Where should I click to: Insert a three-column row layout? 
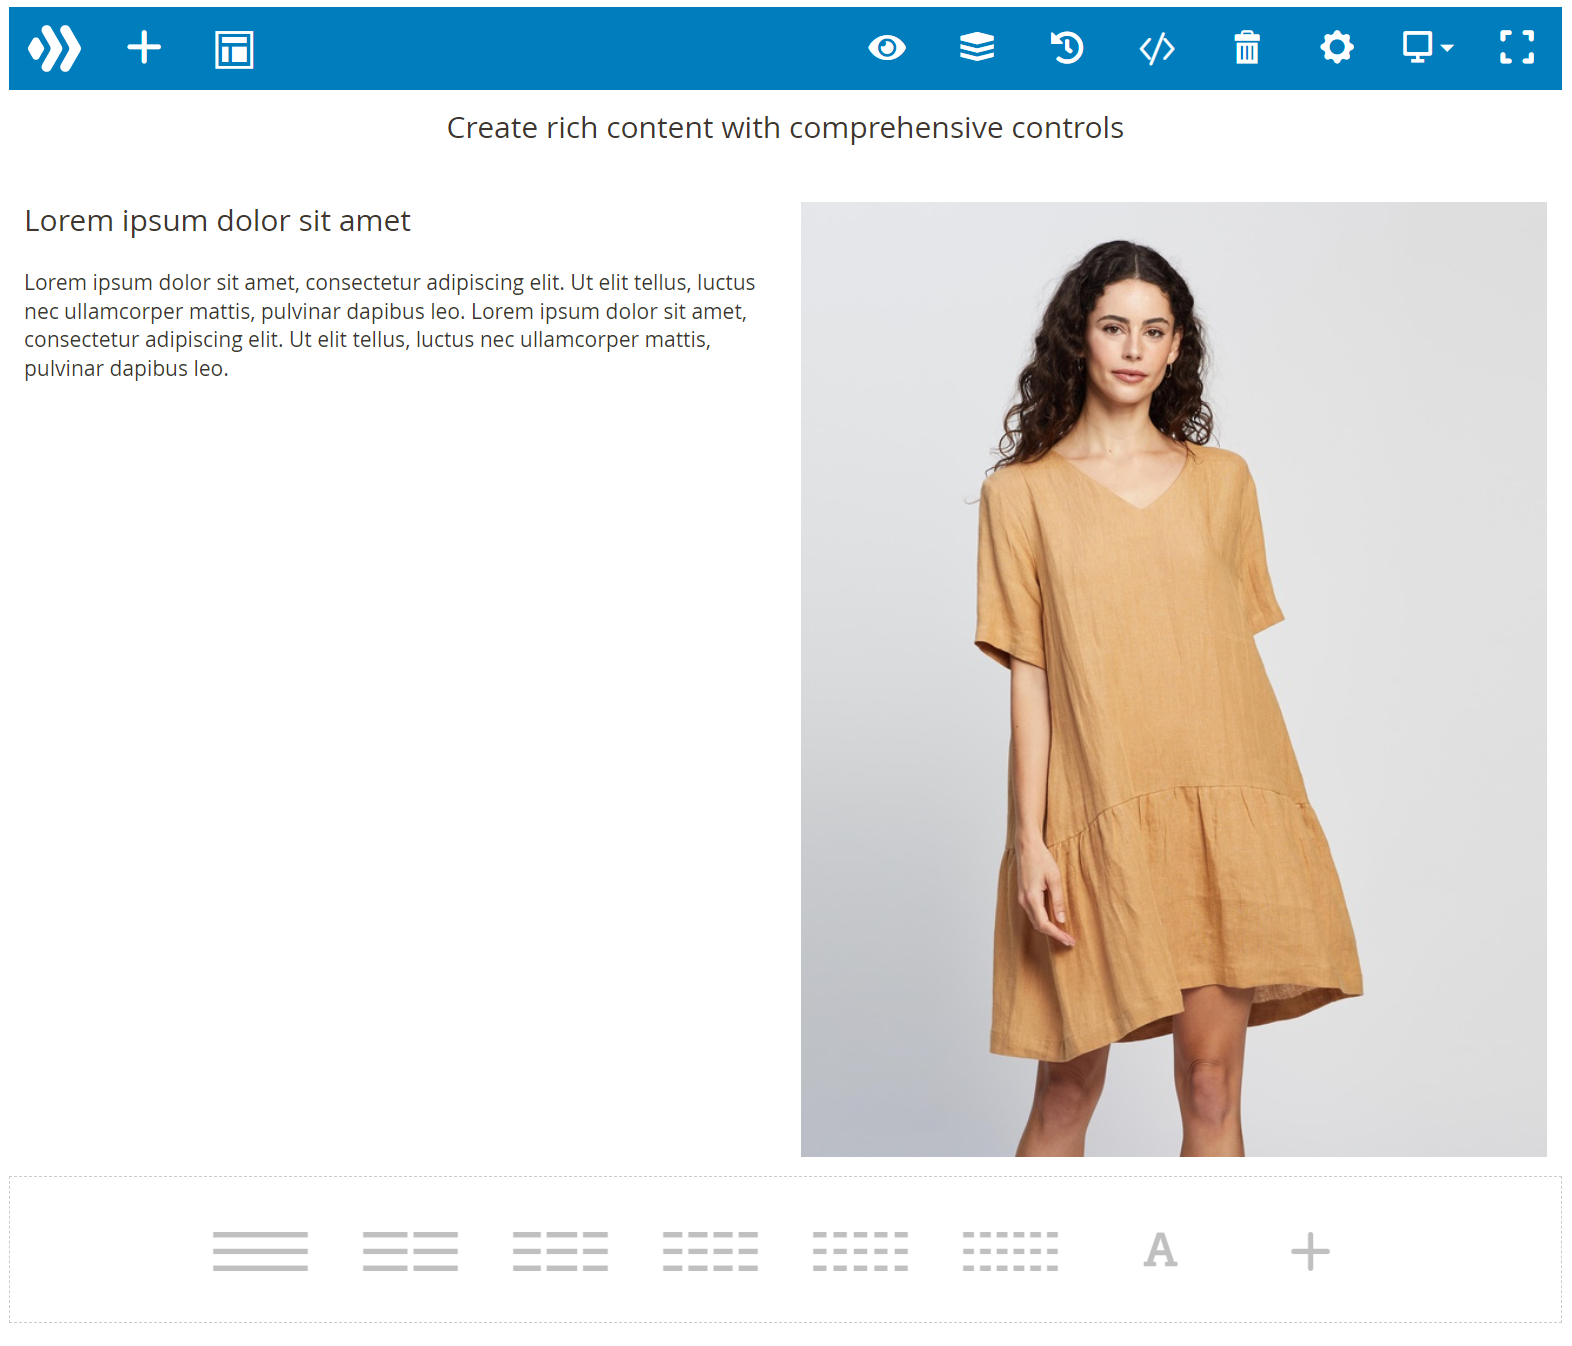point(560,1251)
